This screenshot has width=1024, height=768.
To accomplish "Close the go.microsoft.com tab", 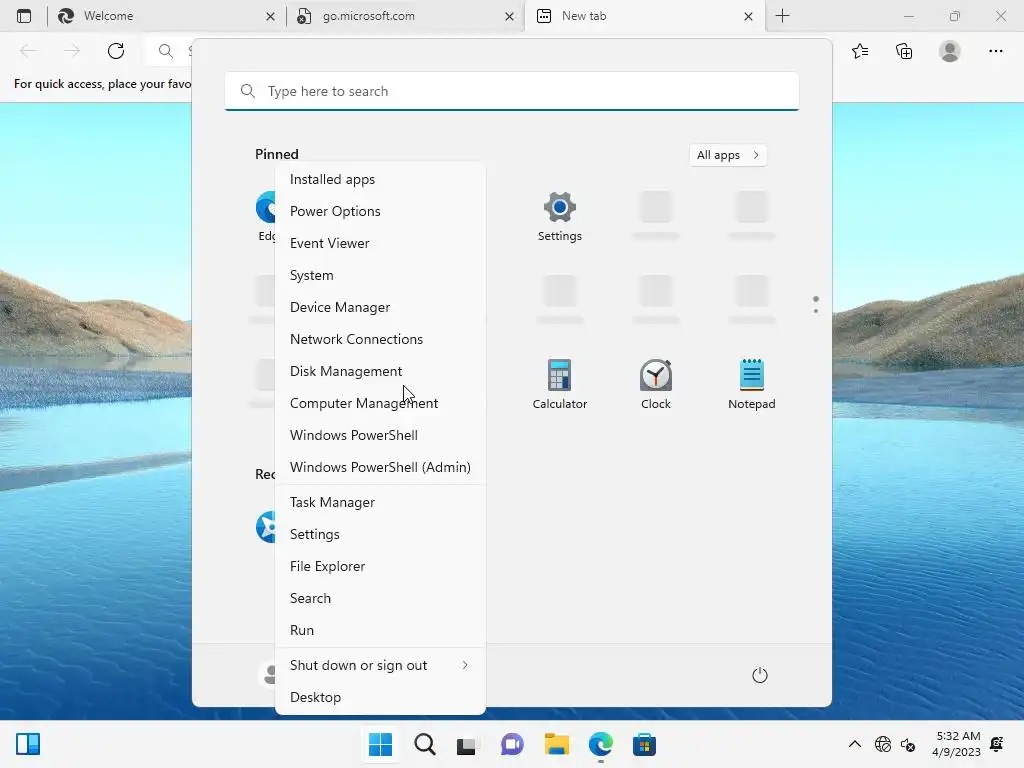I will click(509, 16).
